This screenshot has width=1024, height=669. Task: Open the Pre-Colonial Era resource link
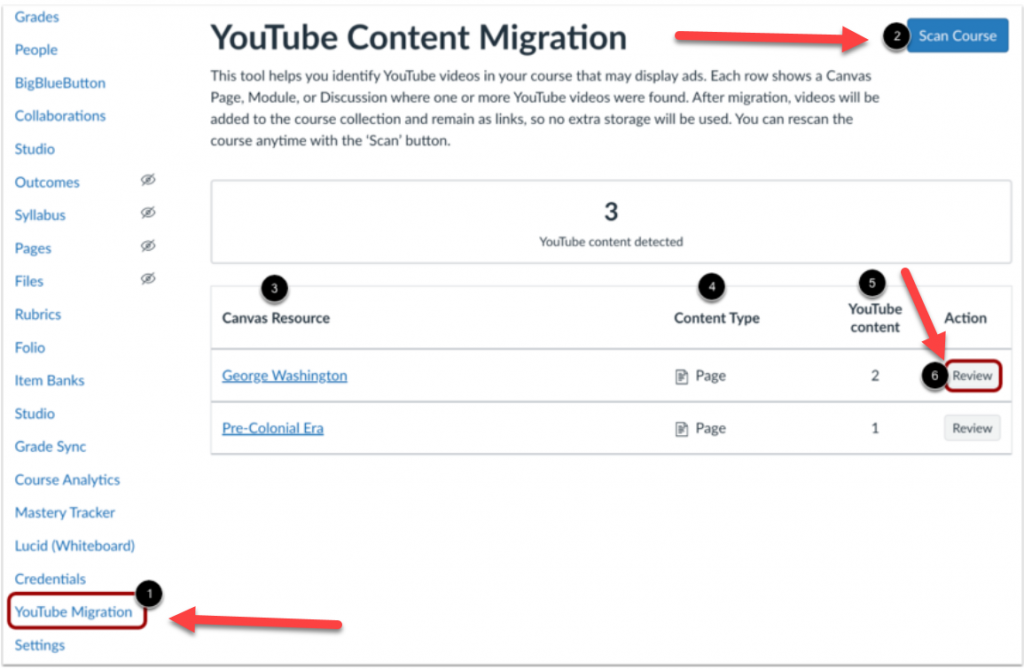(x=273, y=428)
